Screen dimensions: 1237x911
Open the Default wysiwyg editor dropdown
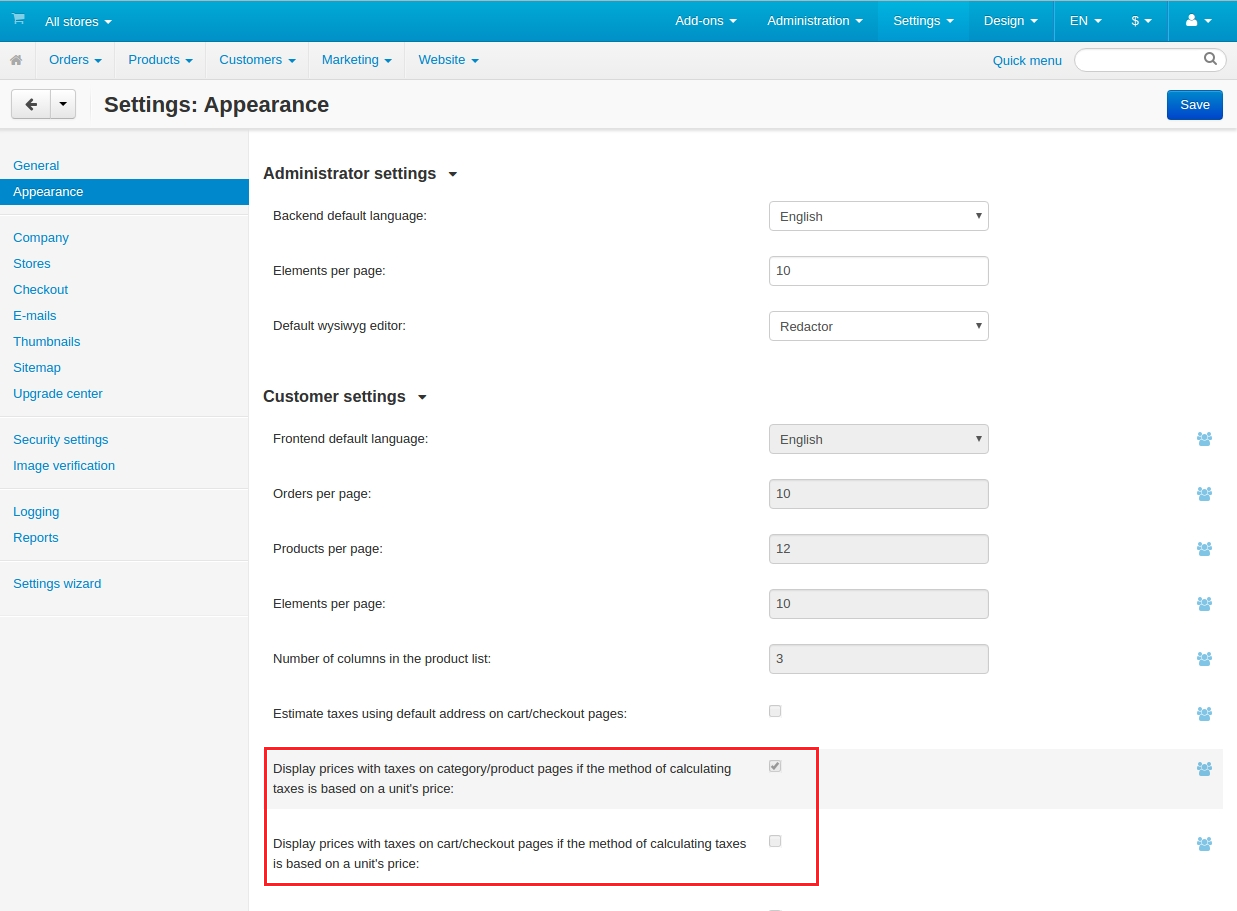point(878,326)
